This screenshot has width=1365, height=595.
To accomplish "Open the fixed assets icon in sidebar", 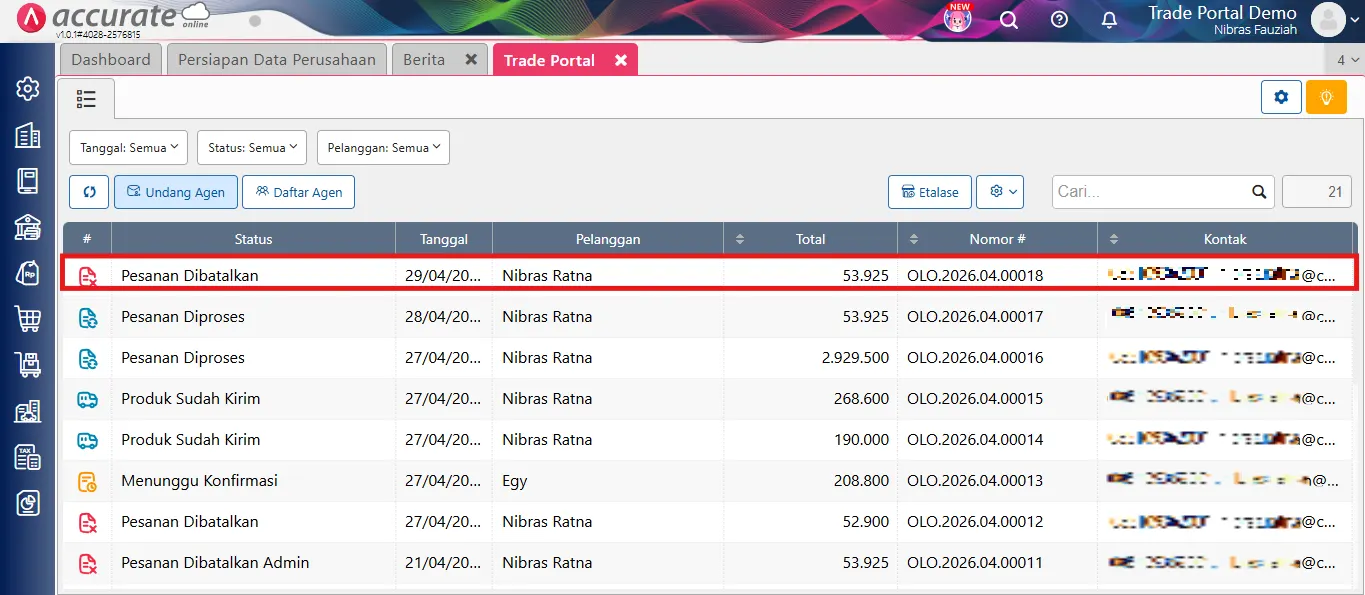I will pyautogui.click(x=28, y=411).
